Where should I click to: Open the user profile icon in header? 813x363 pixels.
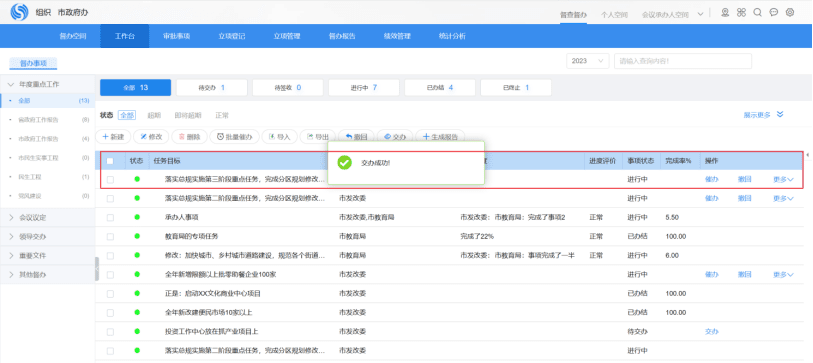tap(725, 12)
